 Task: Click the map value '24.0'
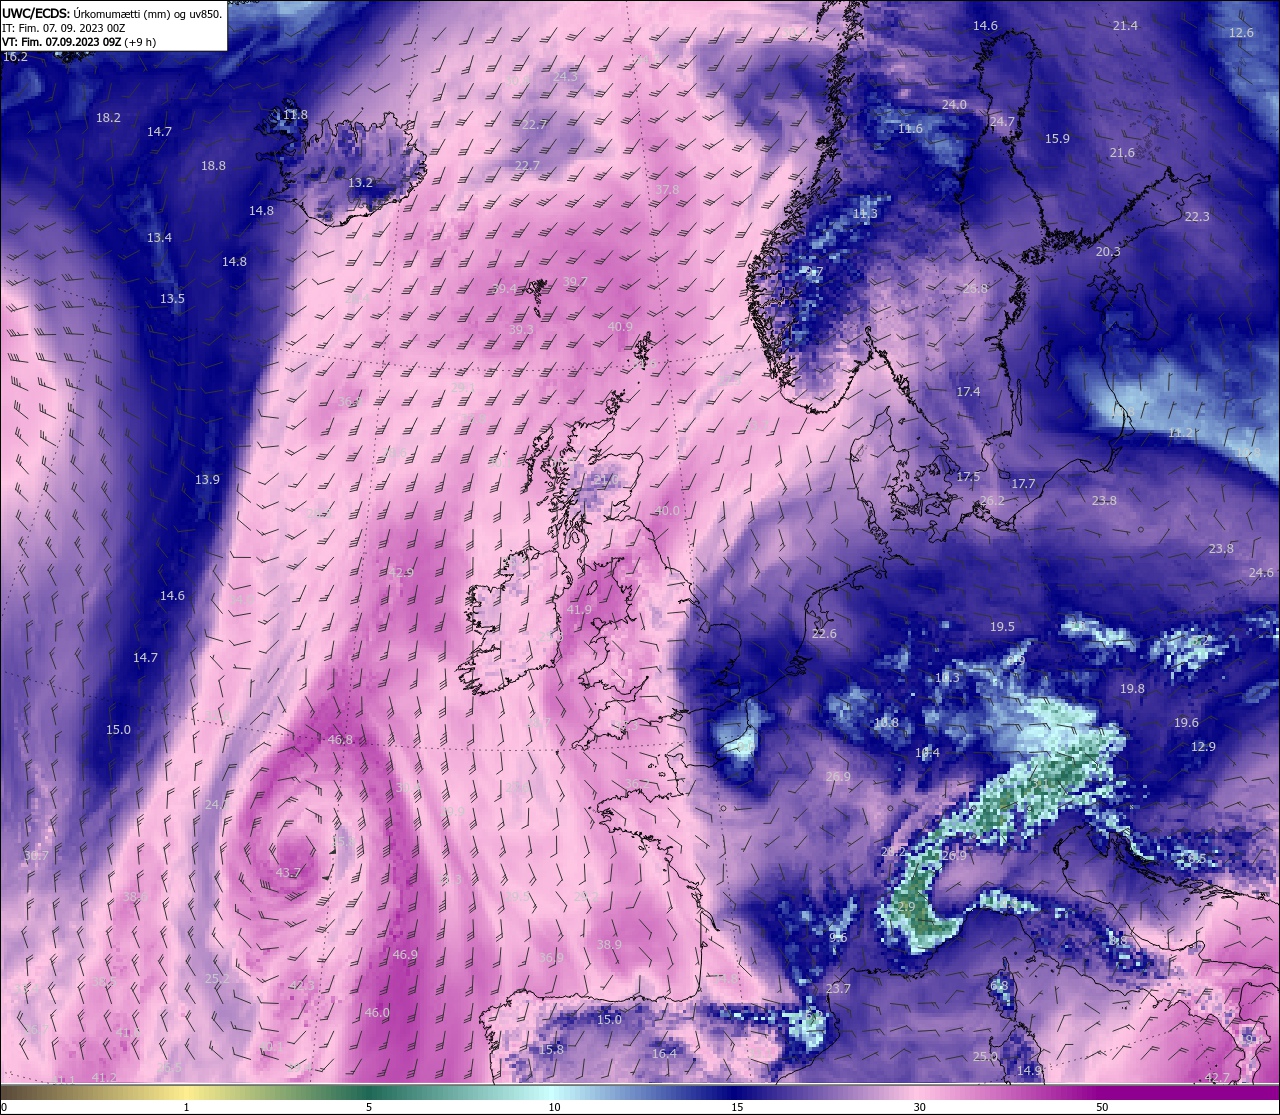point(954,105)
